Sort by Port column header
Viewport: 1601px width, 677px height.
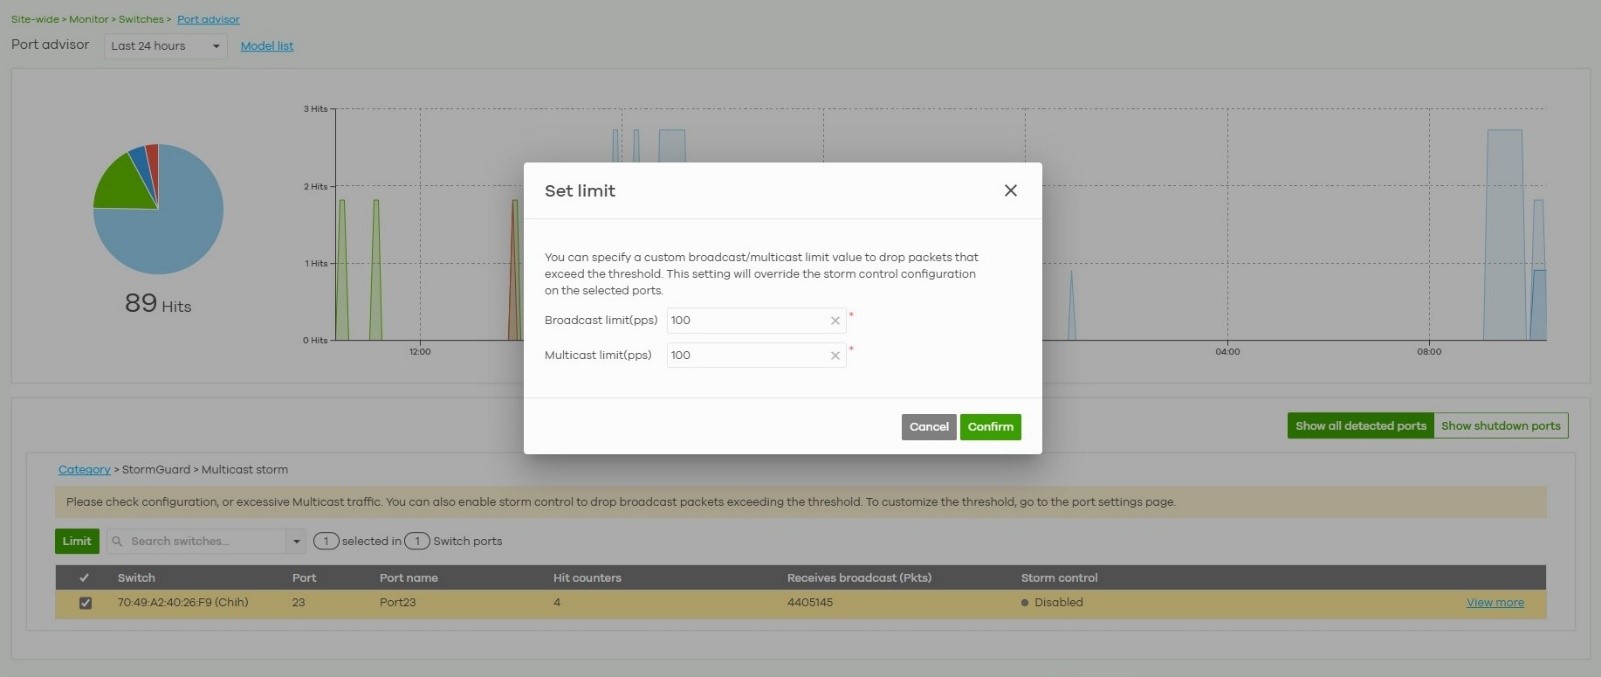(x=304, y=578)
